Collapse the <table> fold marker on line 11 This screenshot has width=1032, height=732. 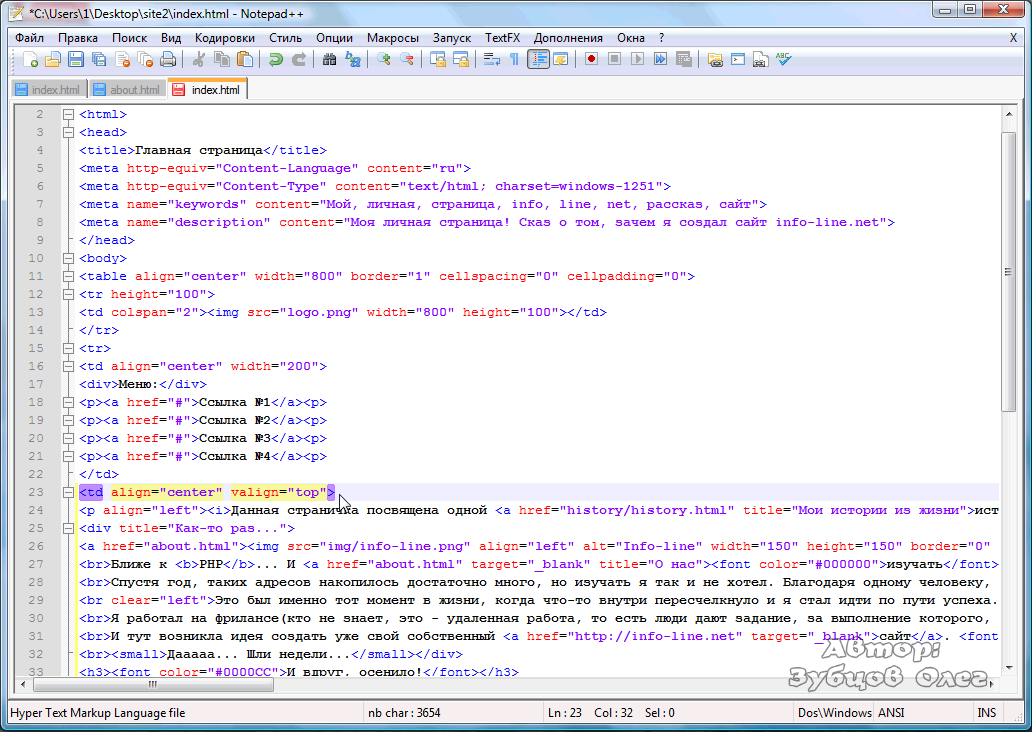click(x=69, y=276)
